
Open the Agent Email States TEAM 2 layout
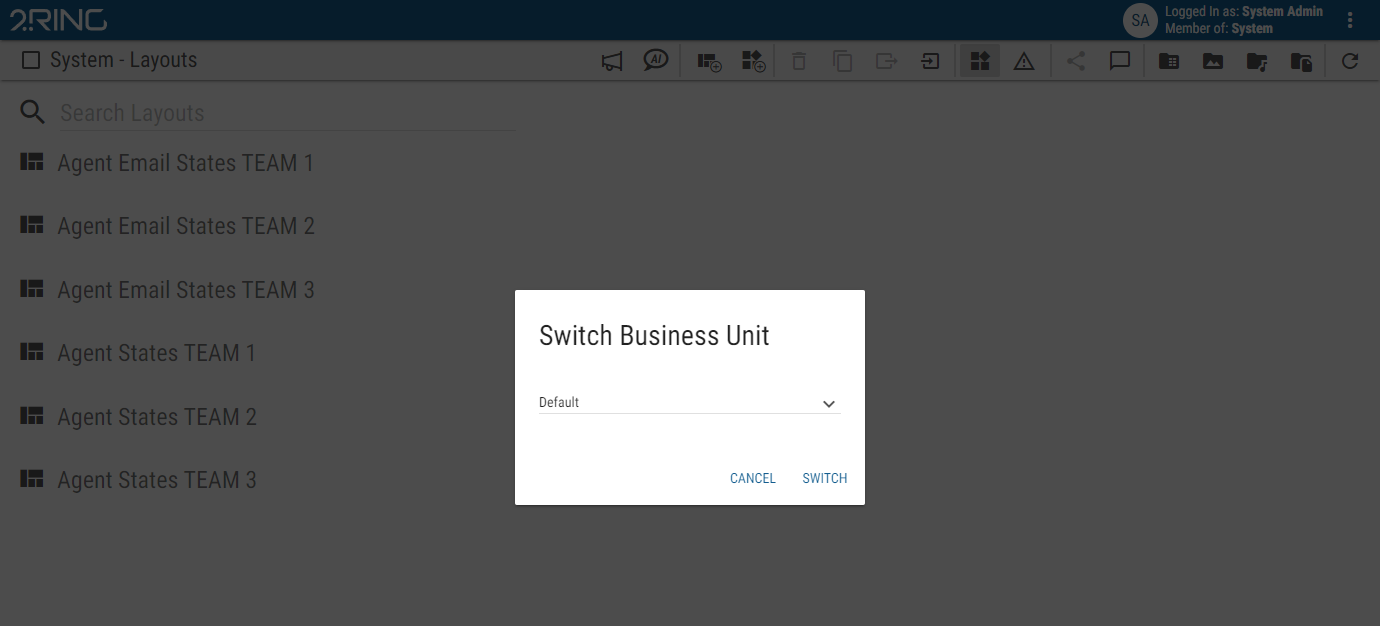[x=185, y=225]
